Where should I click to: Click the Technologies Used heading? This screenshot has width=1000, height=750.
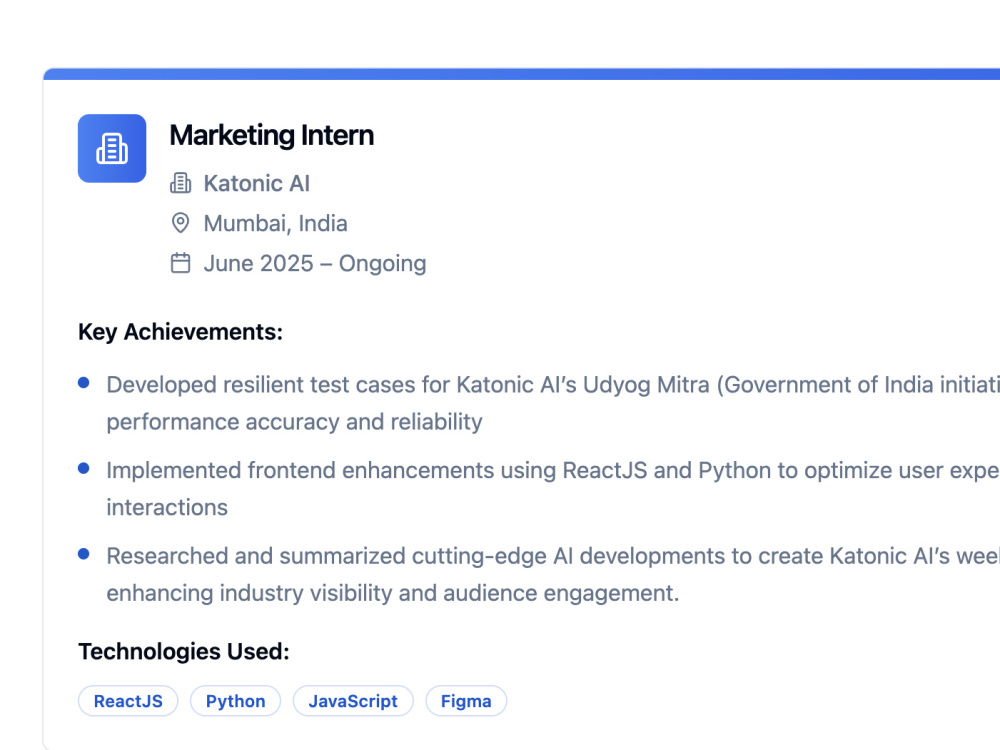[x=184, y=651]
